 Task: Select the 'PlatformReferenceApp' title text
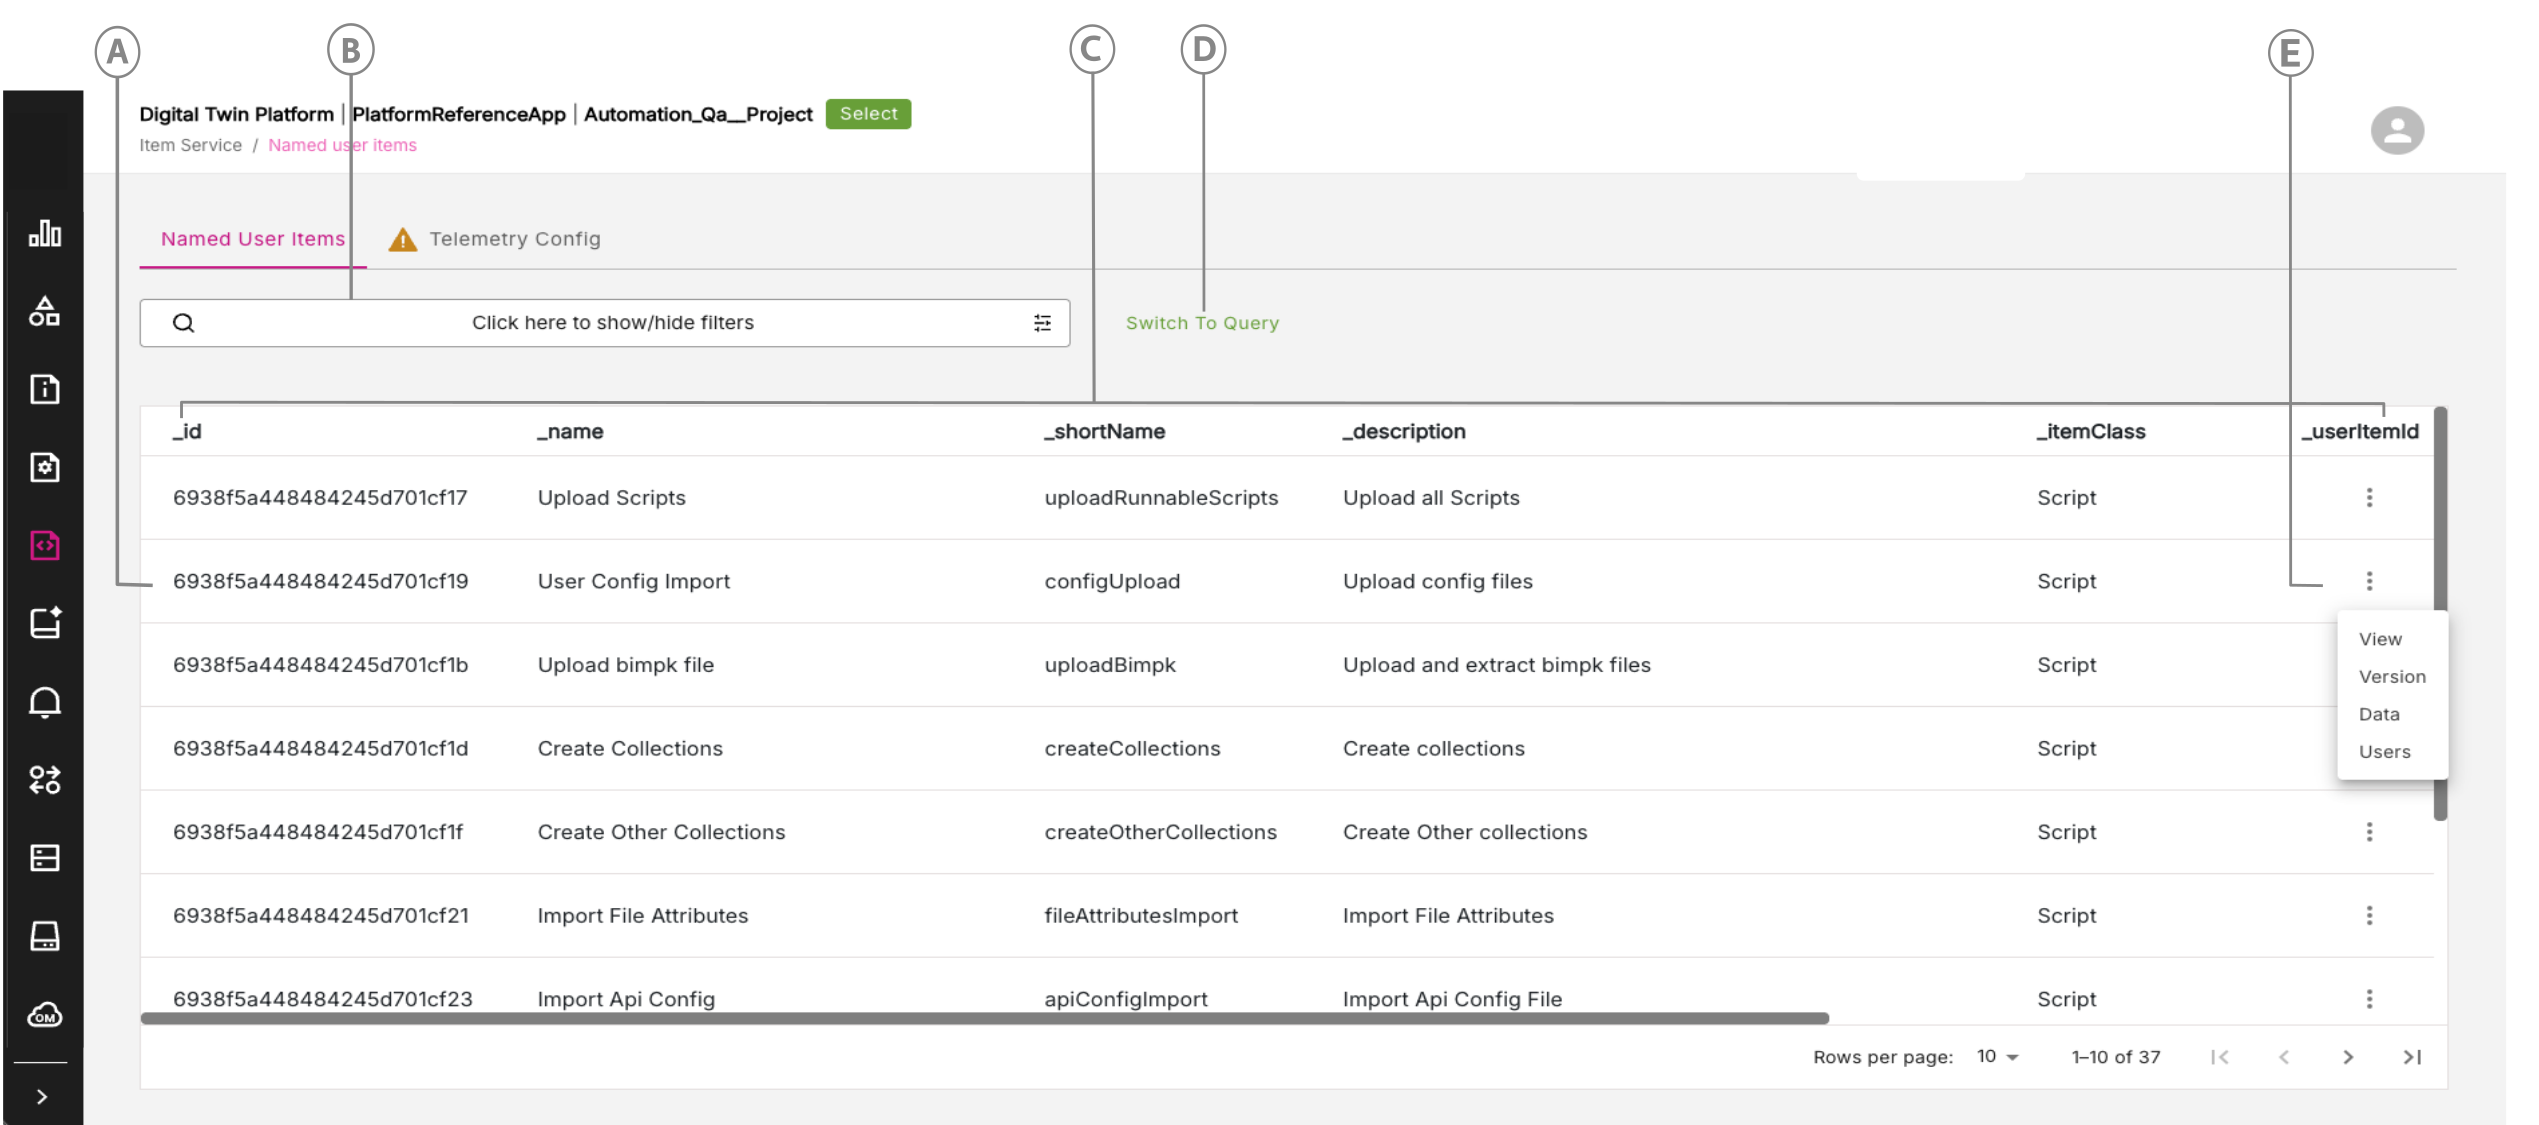click(459, 114)
